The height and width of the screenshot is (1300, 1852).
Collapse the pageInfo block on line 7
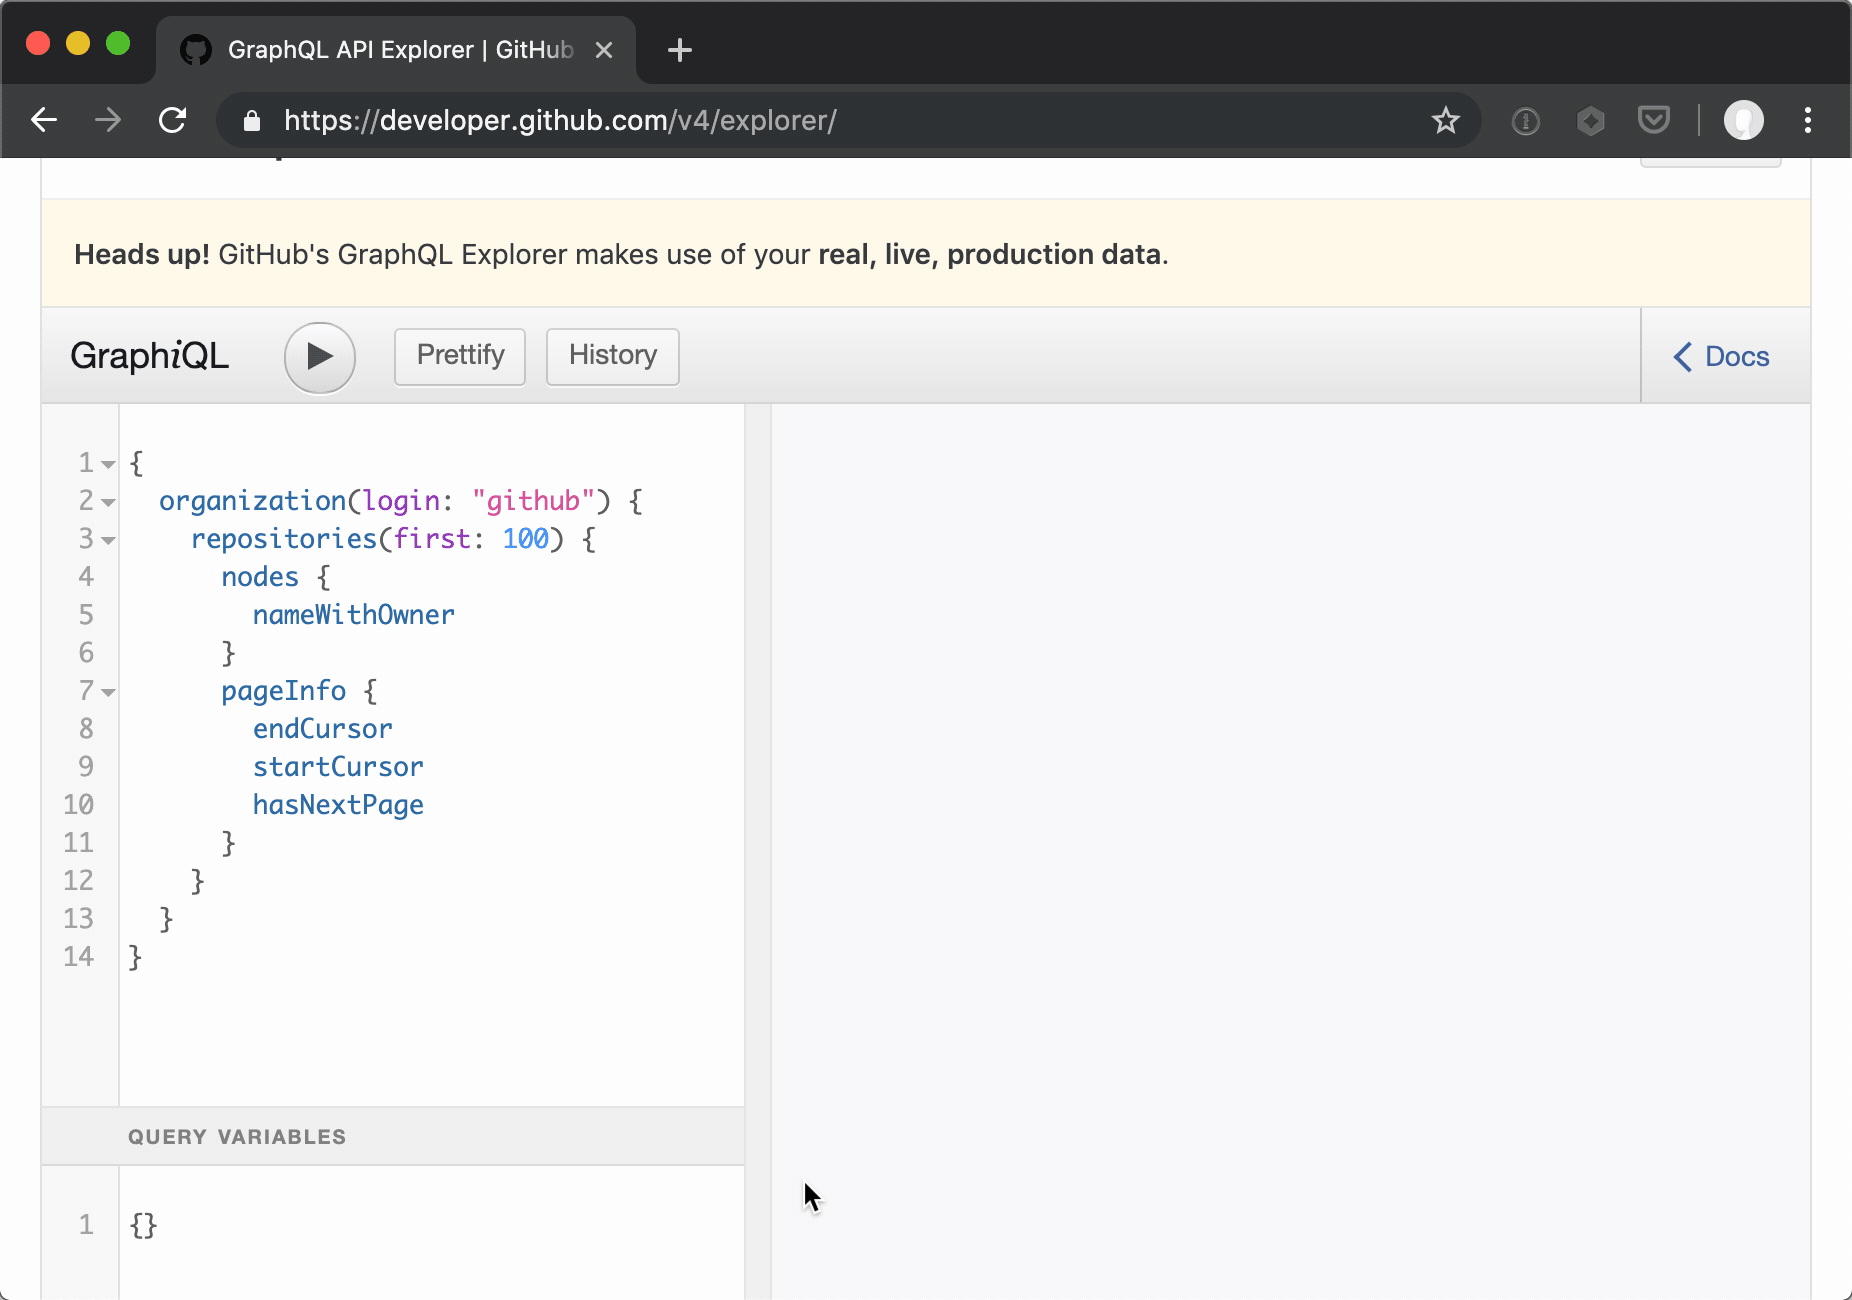coord(107,692)
